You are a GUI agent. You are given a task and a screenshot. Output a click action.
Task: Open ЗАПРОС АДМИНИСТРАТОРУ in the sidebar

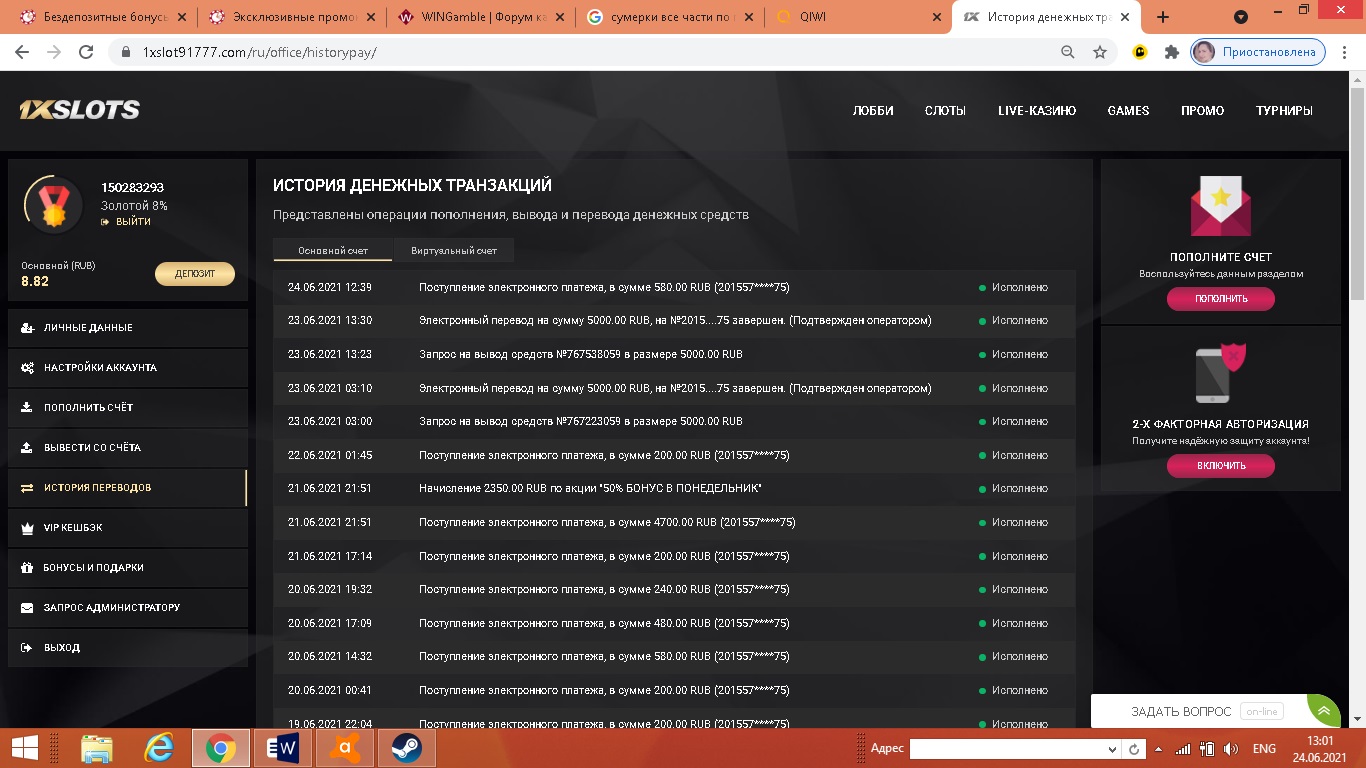[127, 608]
